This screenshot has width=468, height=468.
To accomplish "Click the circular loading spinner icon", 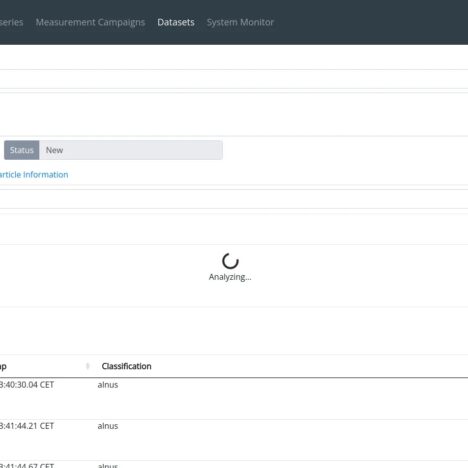I will (230, 261).
